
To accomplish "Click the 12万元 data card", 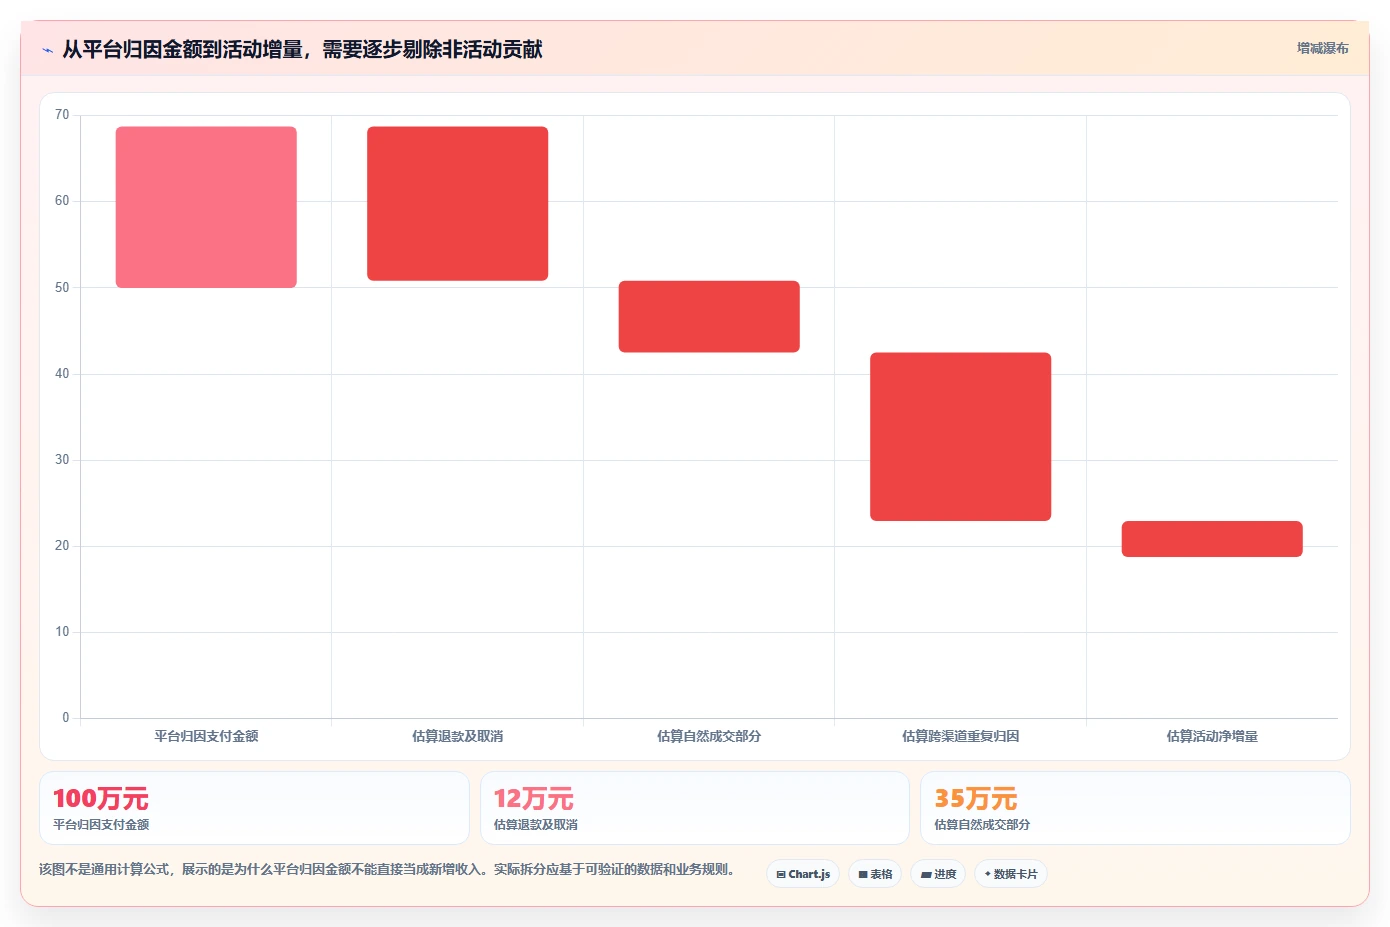I will [x=695, y=808].
